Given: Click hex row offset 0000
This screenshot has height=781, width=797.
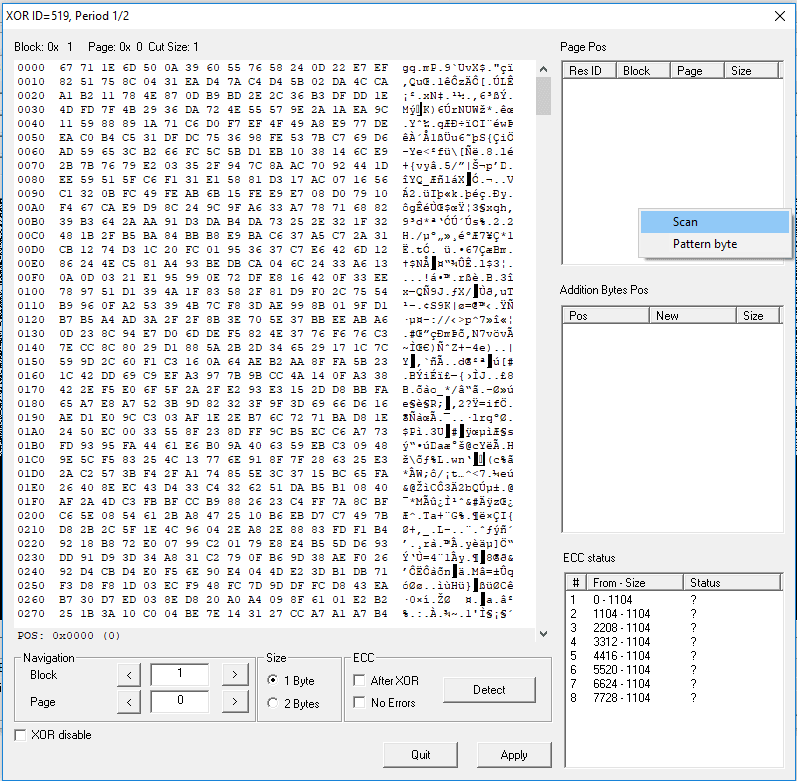Looking at the screenshot, I should click(31, 68).
